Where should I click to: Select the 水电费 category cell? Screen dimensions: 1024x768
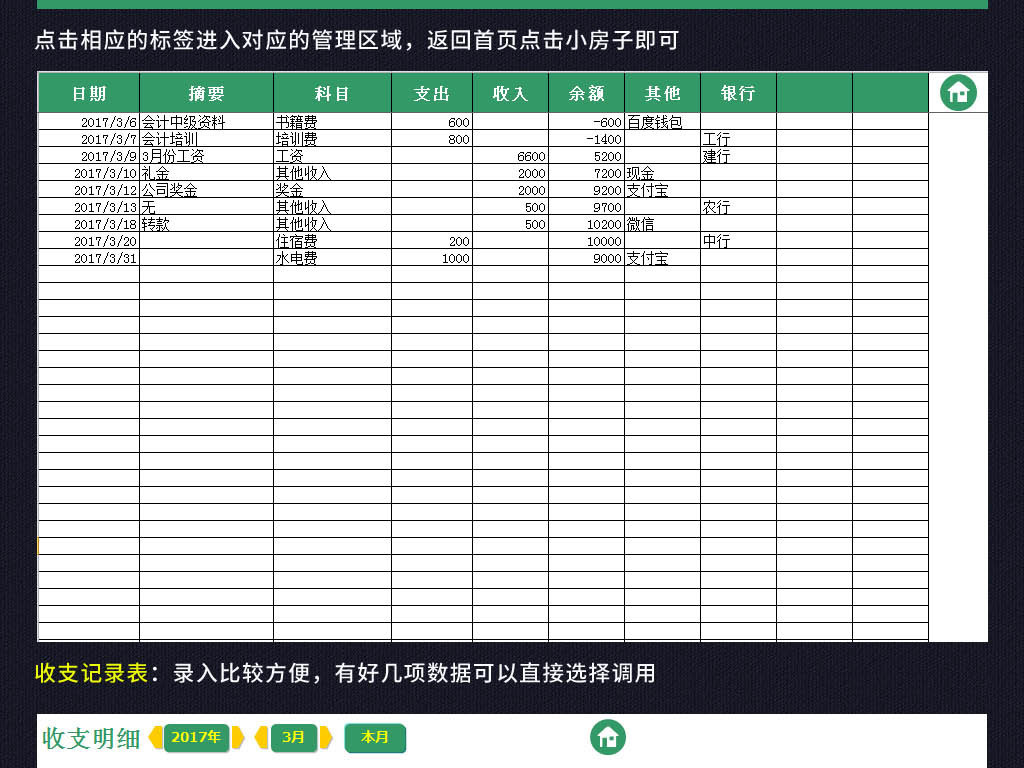pos(332,258)
